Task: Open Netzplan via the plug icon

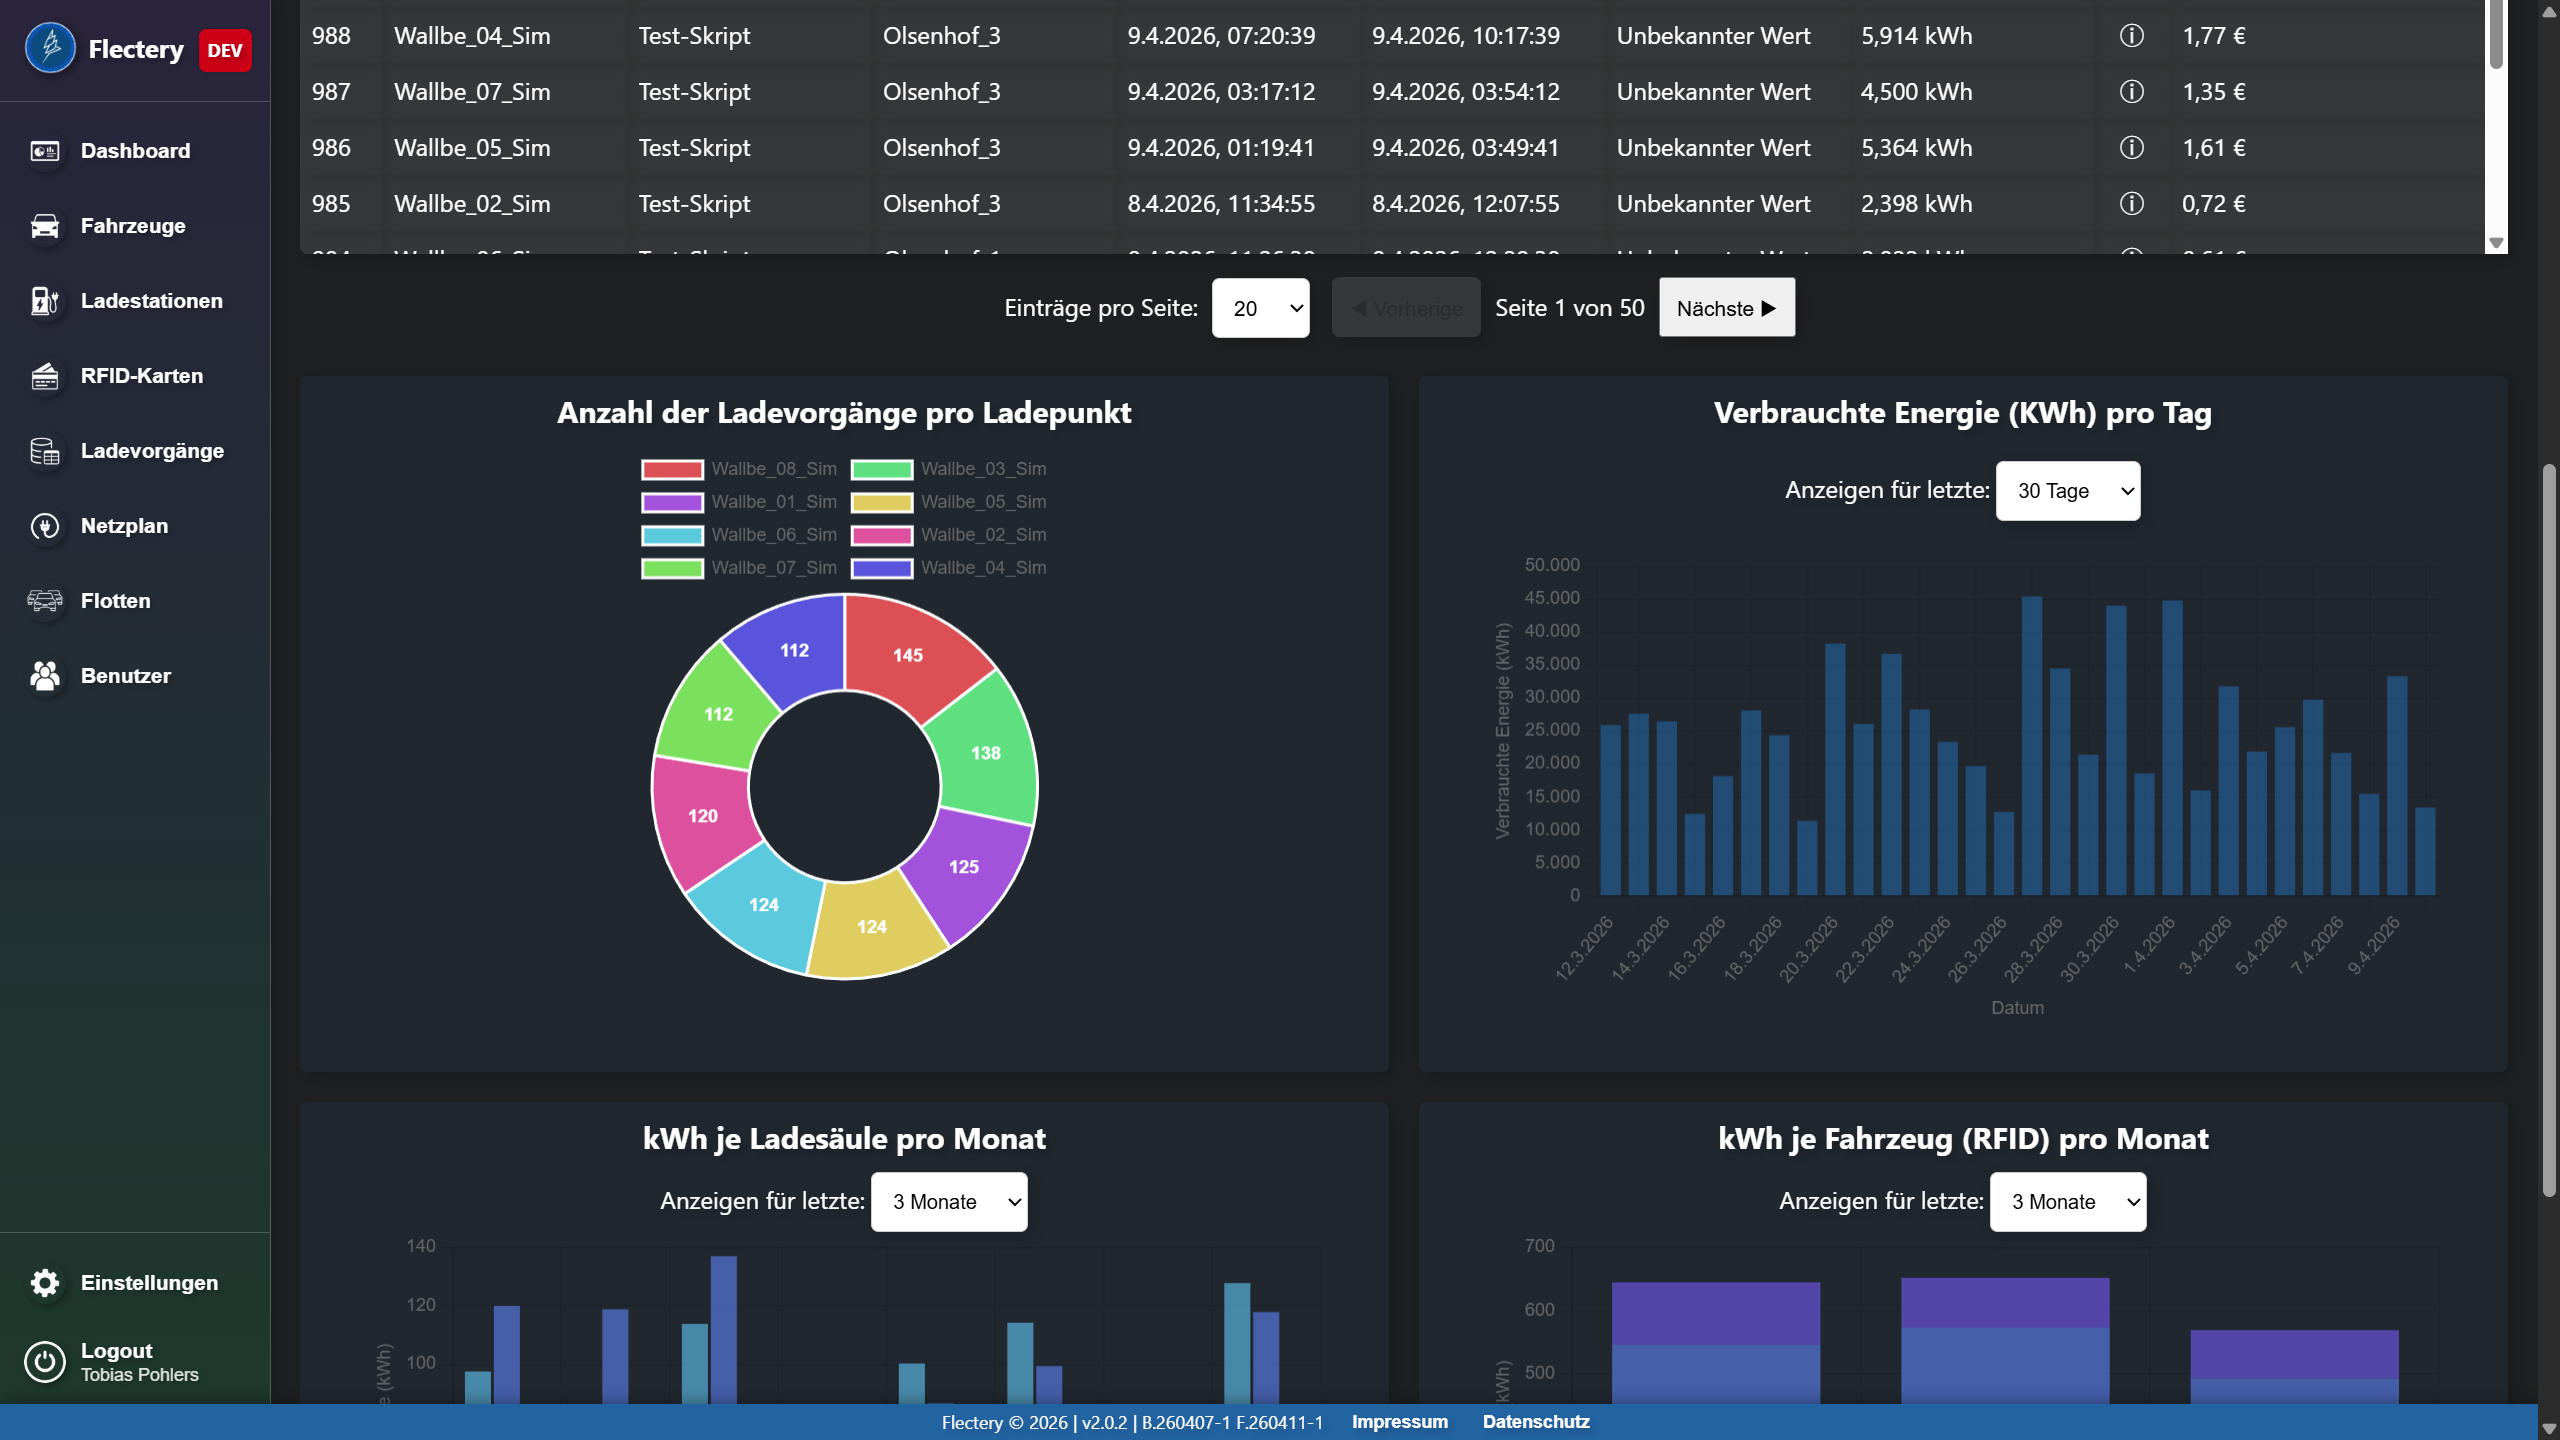Action: tap(45, 525)
